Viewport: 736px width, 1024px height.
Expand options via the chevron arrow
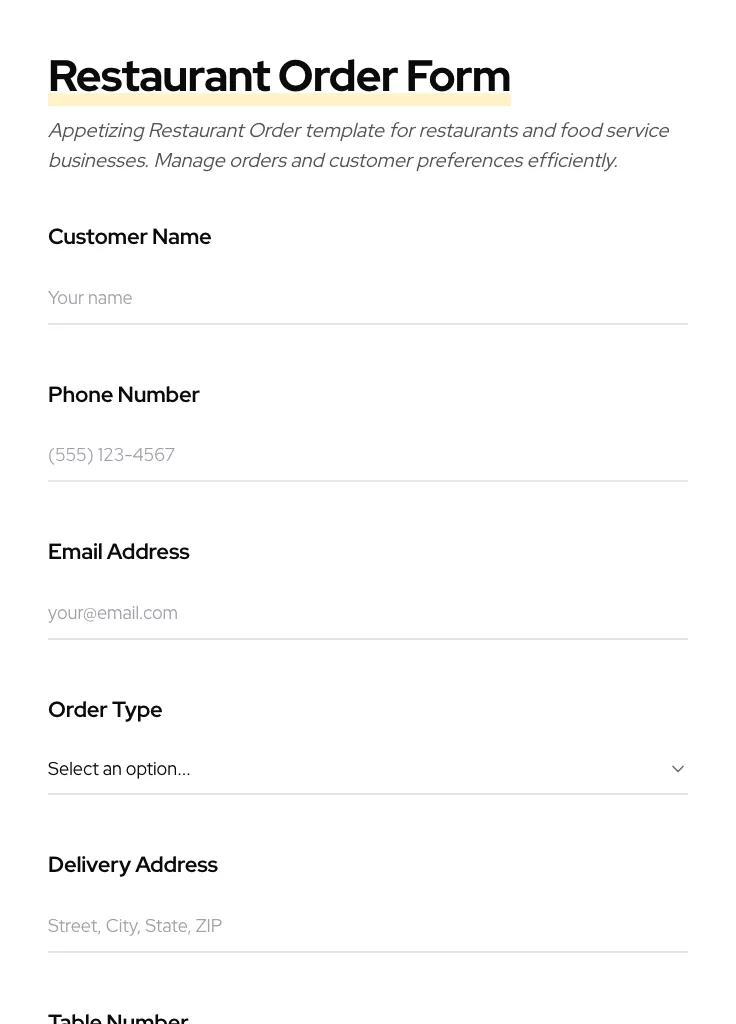[x=677, y=769]
